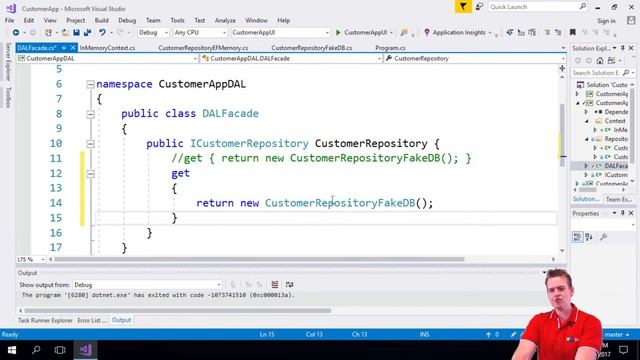Viewport: 640px width, 360px height.
Task: Switch to the Program.cs tab
Action: click(390, 48)
